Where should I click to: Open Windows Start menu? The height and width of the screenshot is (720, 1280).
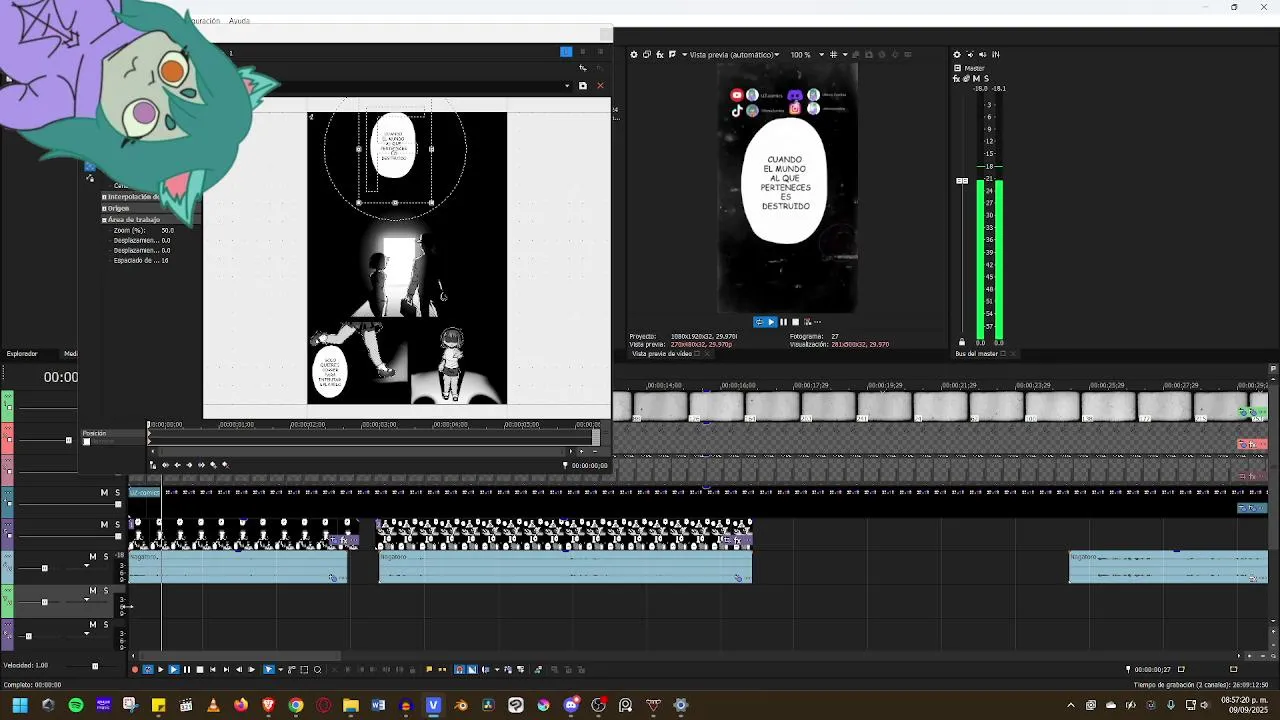(x=20, y=705)
